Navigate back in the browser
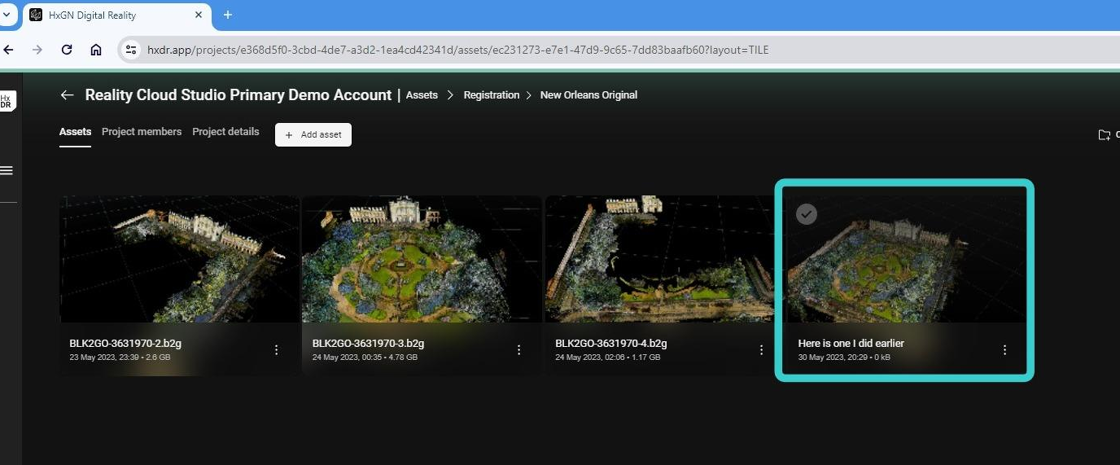 point(8,50)
